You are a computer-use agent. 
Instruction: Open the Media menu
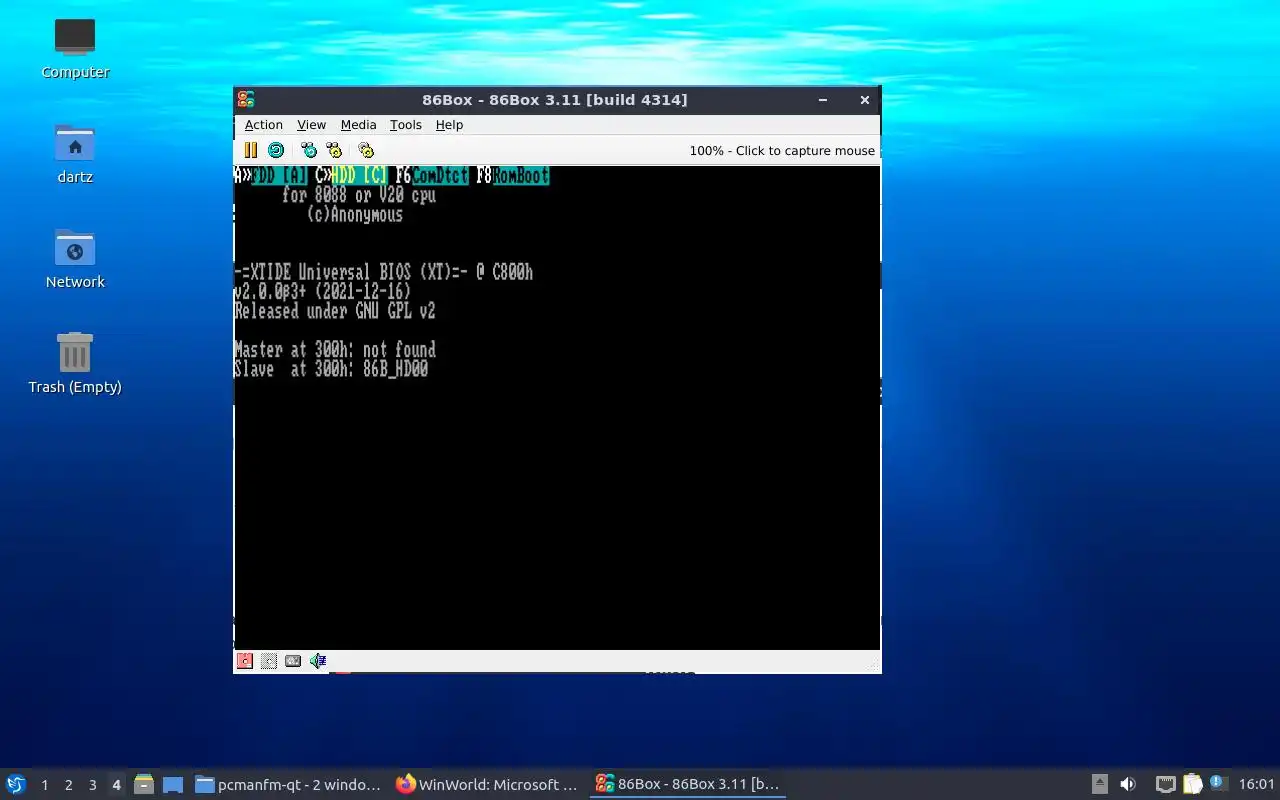click(x=358, y=125)
